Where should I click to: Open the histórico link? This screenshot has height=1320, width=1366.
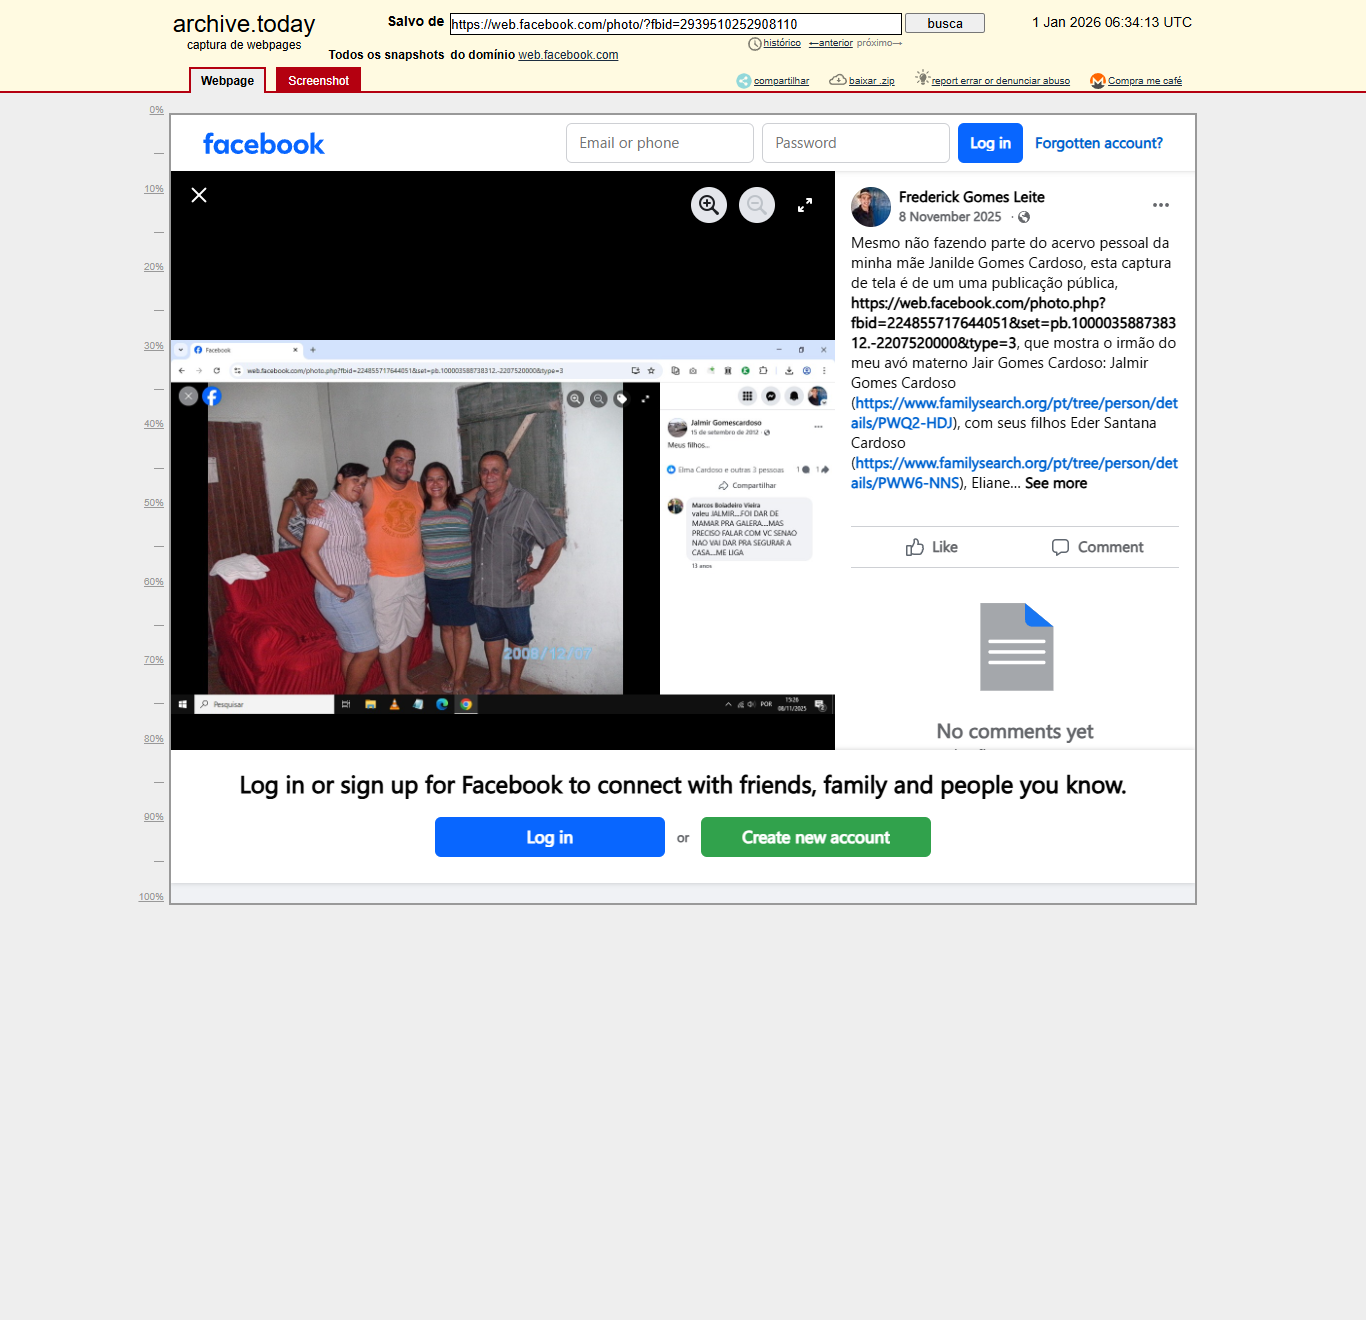782,43
